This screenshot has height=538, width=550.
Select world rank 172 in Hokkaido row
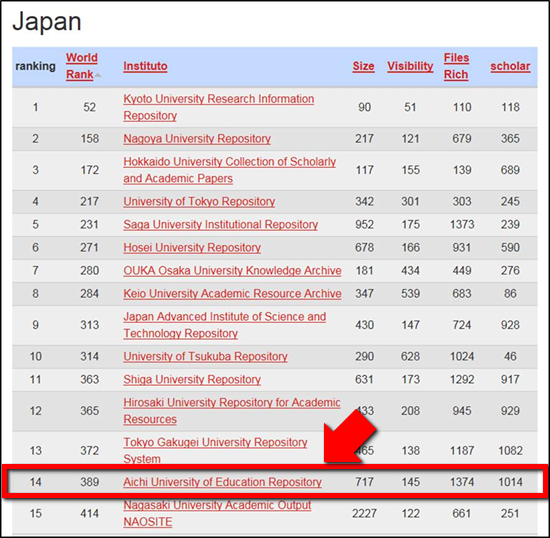click(x=89, y=170)
